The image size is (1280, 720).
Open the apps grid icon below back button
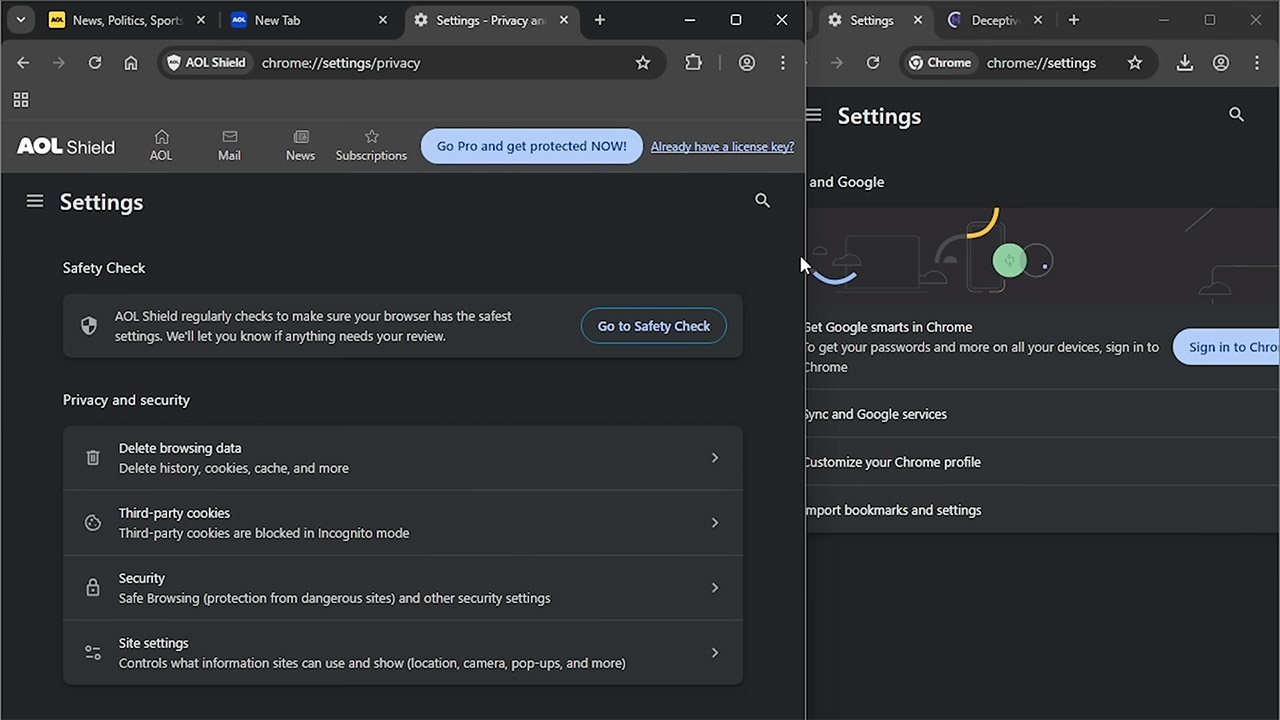tap(21, 99)
